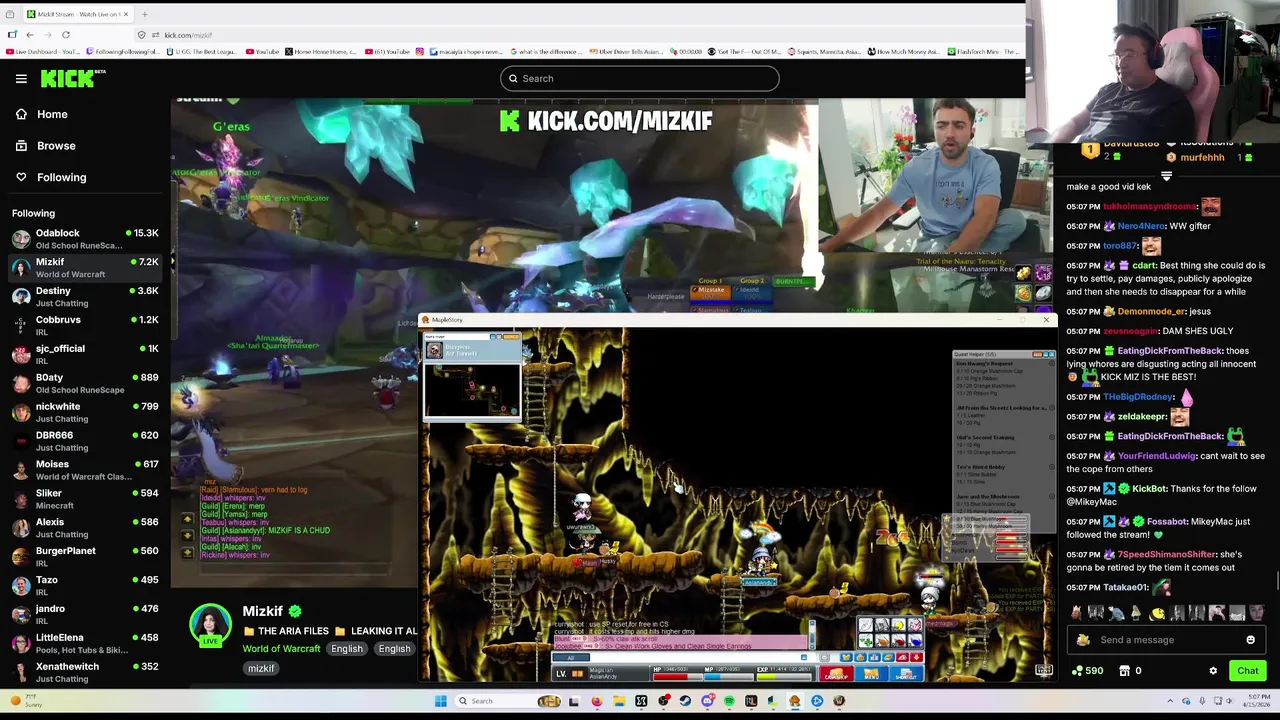This screenshot has height=720, width=1280.
Task: Click the first English language tag
Action: coord(347,648)
